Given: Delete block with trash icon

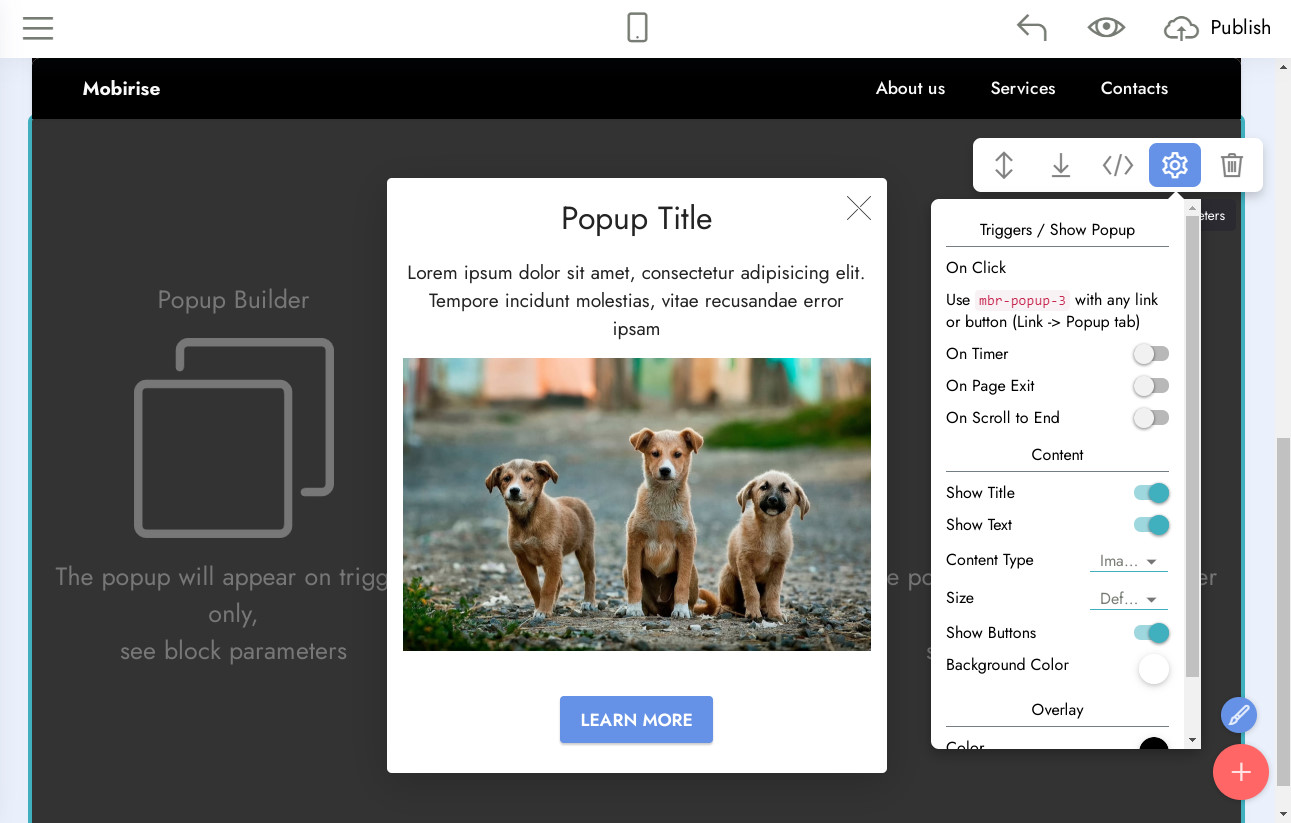Looking at the screenshot, I should pos(1232,165).
